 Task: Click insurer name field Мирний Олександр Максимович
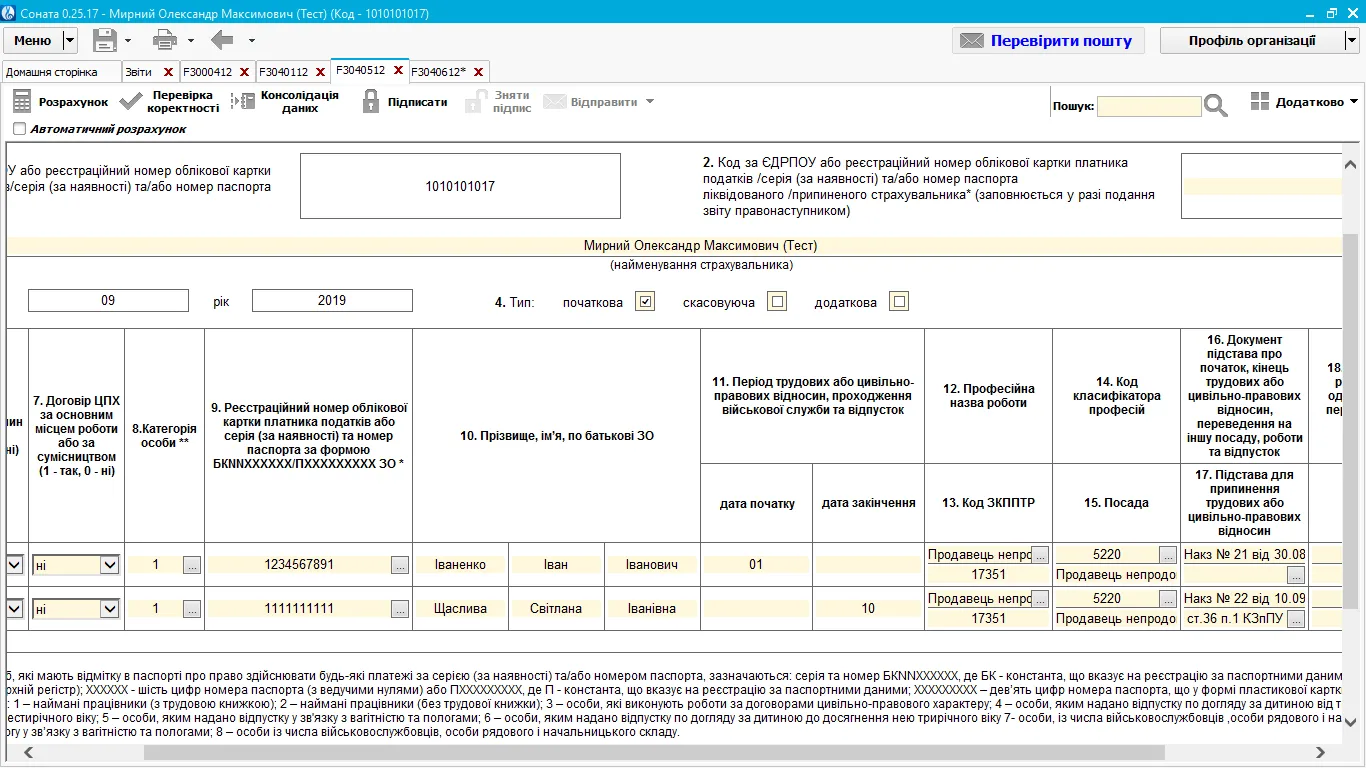pyautogui.click(x=673, y=245)
